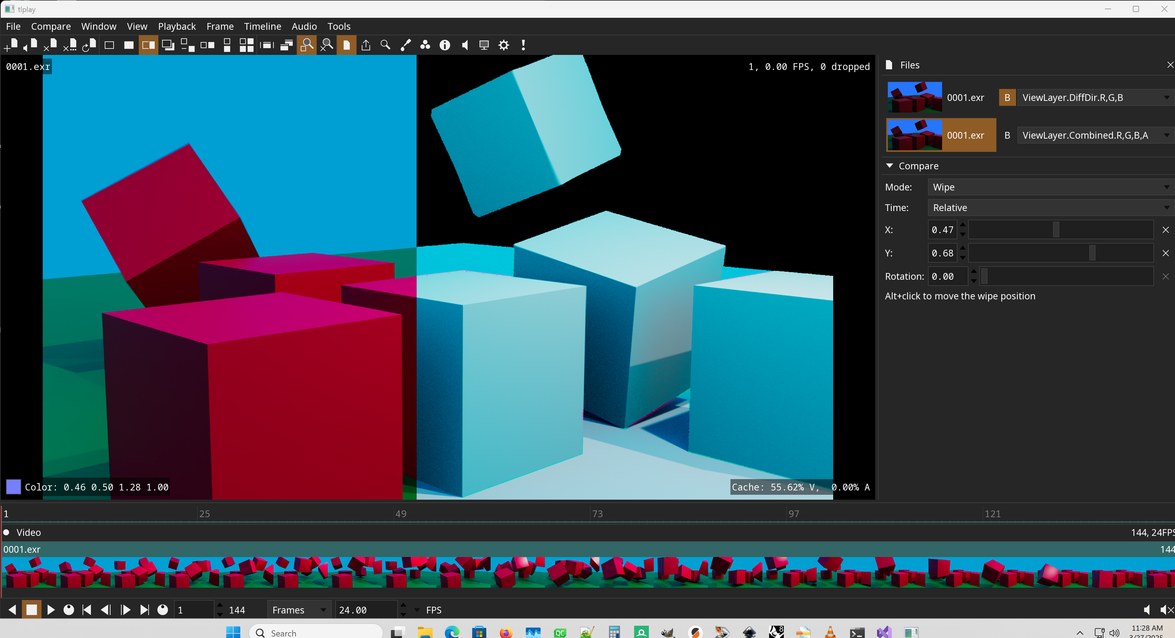Toggle B button for ViewLayer.DiffDir file row
Image resolution: width=1175 pixels, height=638 pixels.
point(1007,97)
